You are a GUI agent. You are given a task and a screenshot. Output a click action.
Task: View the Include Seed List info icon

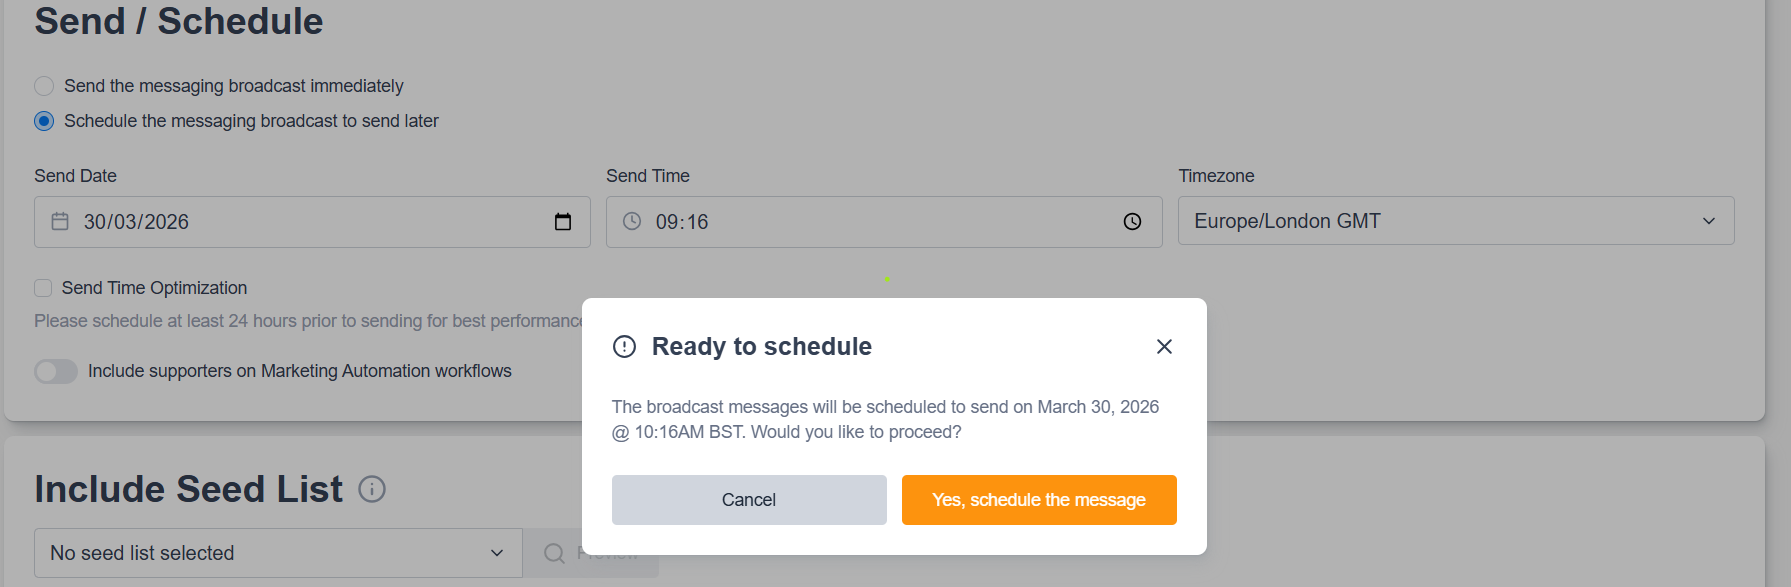tap(372, 490)
